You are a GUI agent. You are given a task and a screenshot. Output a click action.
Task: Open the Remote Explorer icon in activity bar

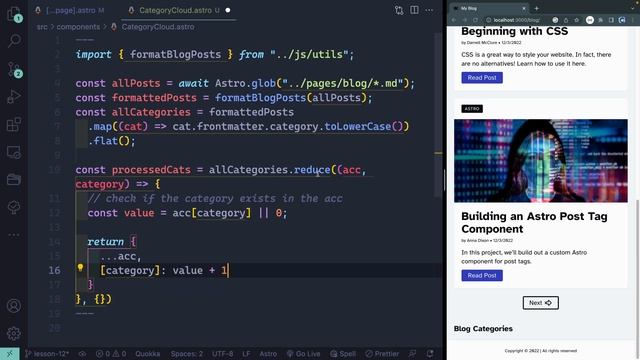[14, 152]
